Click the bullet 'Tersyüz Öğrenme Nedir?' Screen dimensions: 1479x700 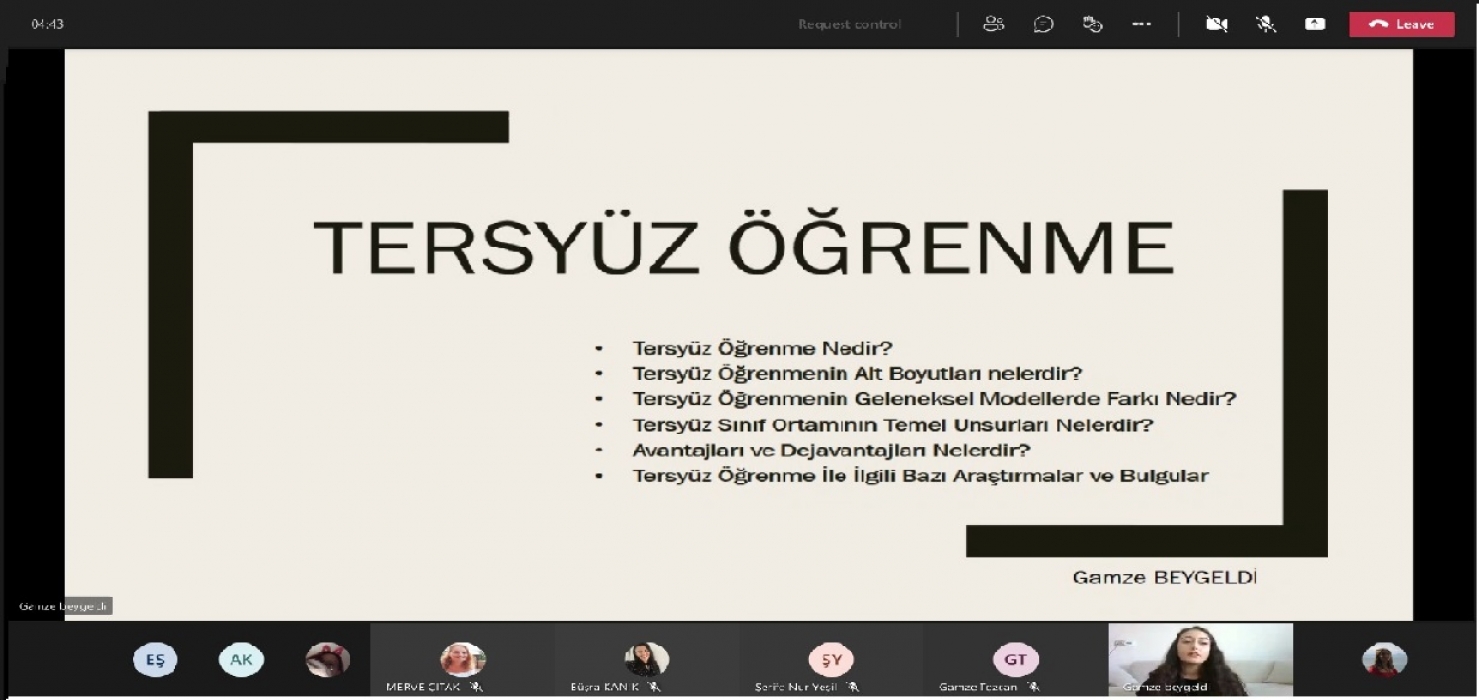762,348
